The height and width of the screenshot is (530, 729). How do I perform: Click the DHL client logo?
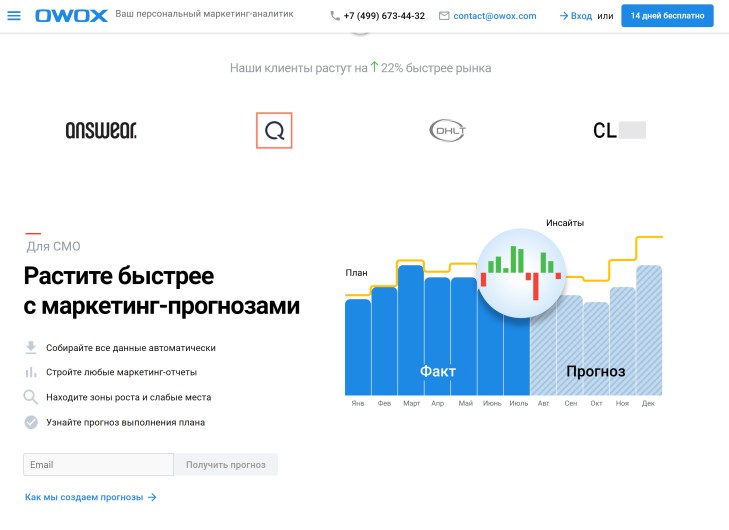point(447,130)
